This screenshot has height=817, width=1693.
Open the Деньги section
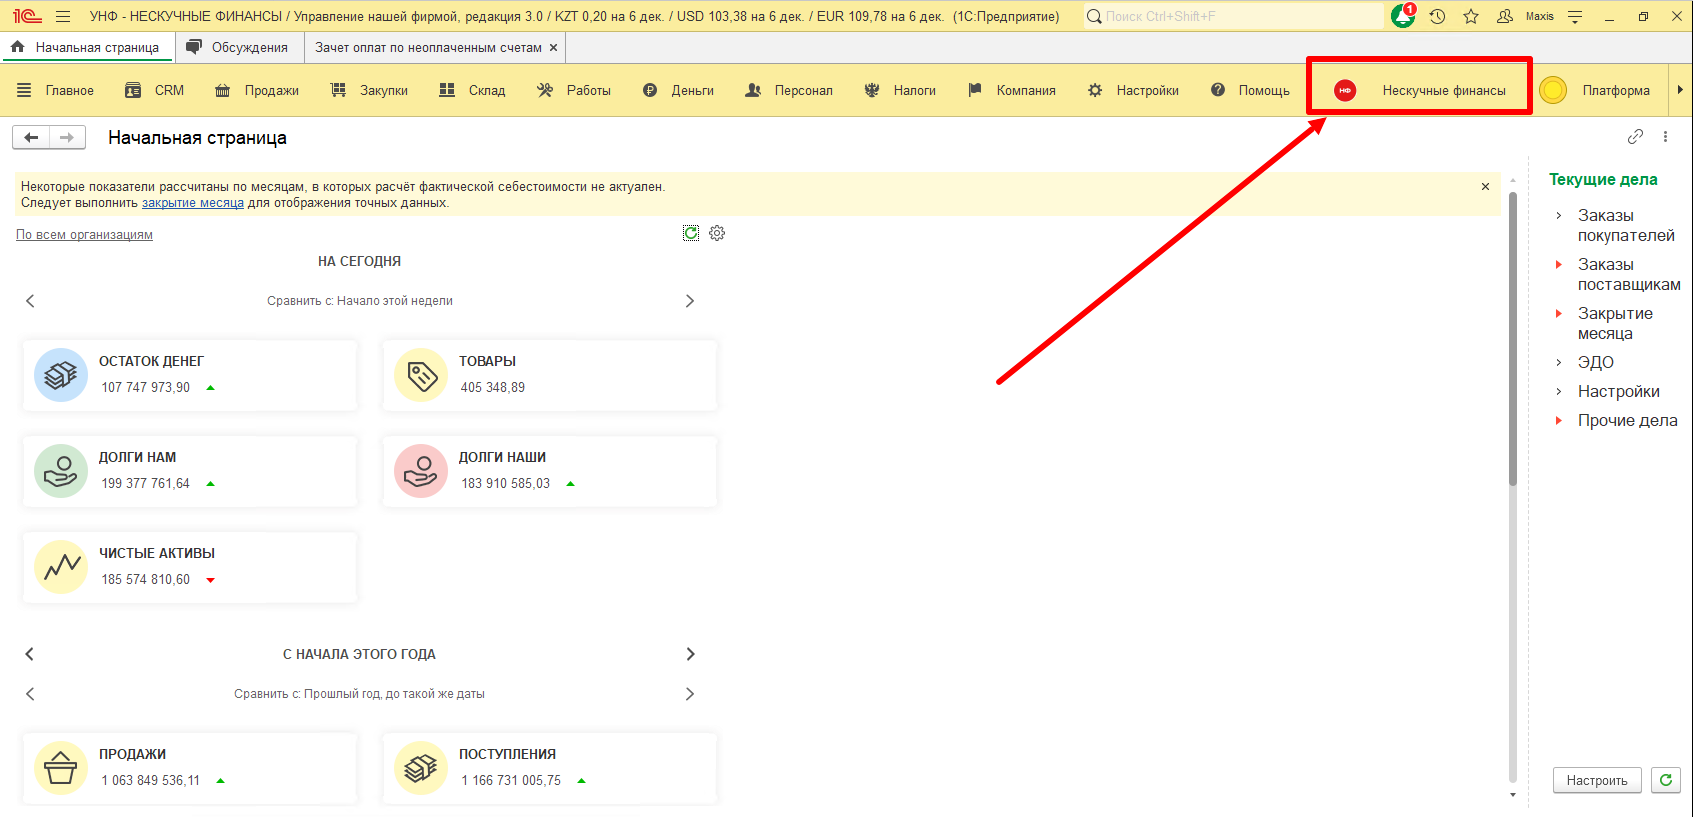678,90
